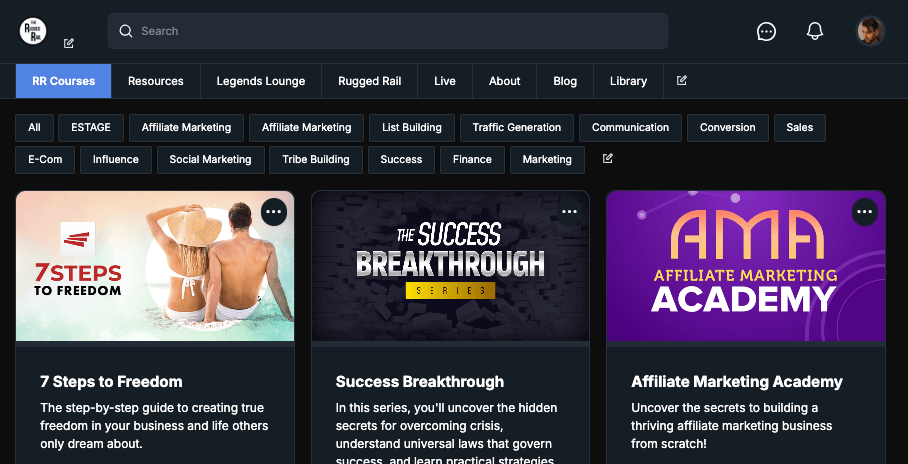Open the 7 Steps to Freedom thumbnail
908x464 pixels.
(x=155, y=266)
